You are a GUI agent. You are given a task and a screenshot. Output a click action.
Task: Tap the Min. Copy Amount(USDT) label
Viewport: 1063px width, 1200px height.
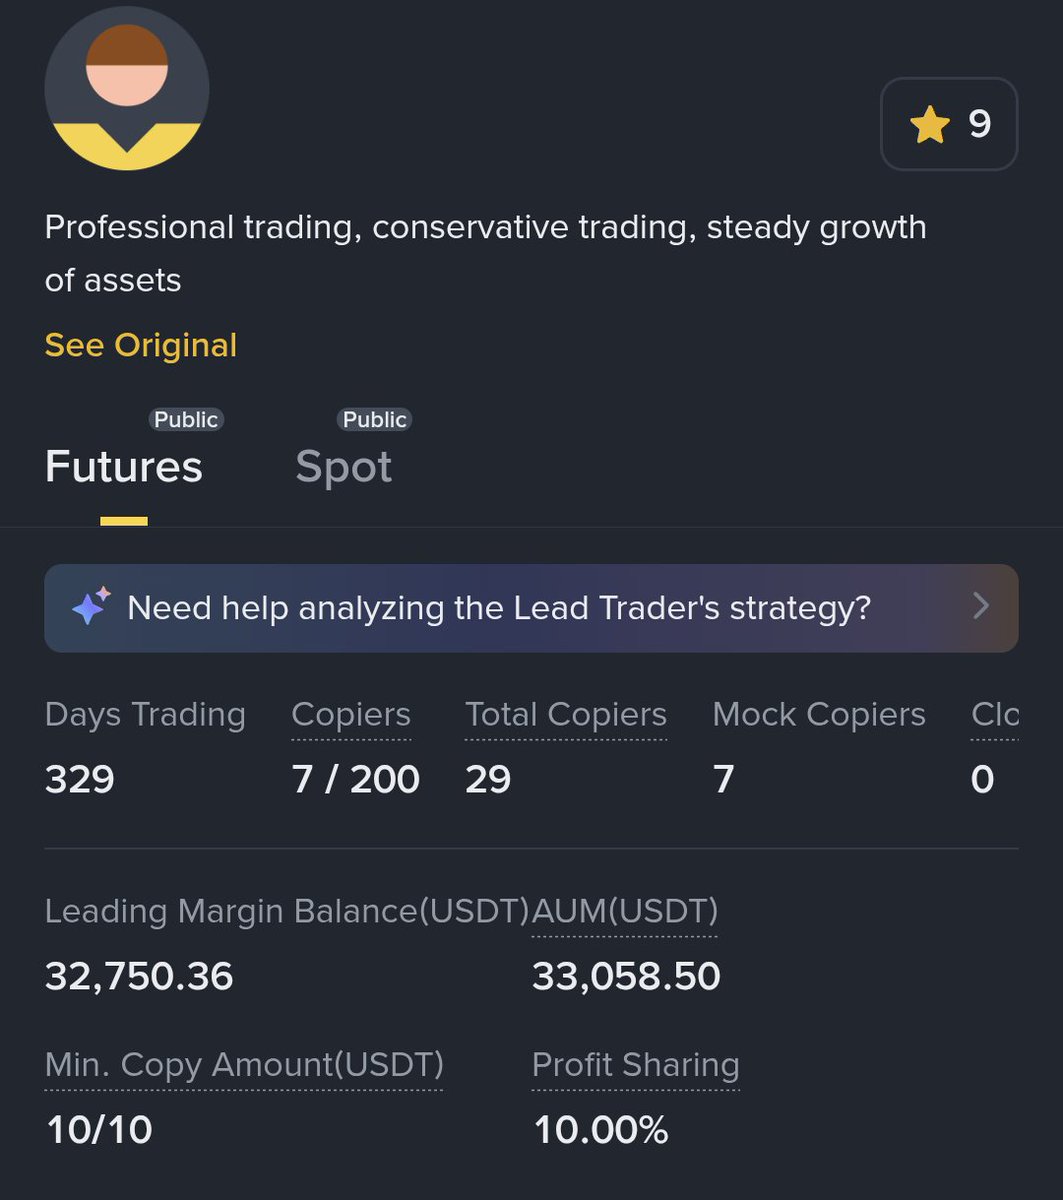point(244,1065)
